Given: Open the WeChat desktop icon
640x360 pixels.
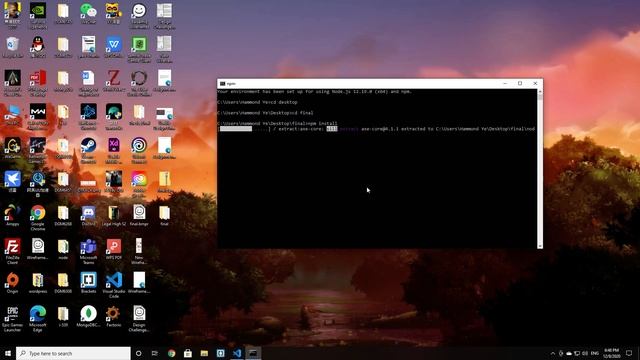Looking at the screenshot, I should (x=88, y=13).
